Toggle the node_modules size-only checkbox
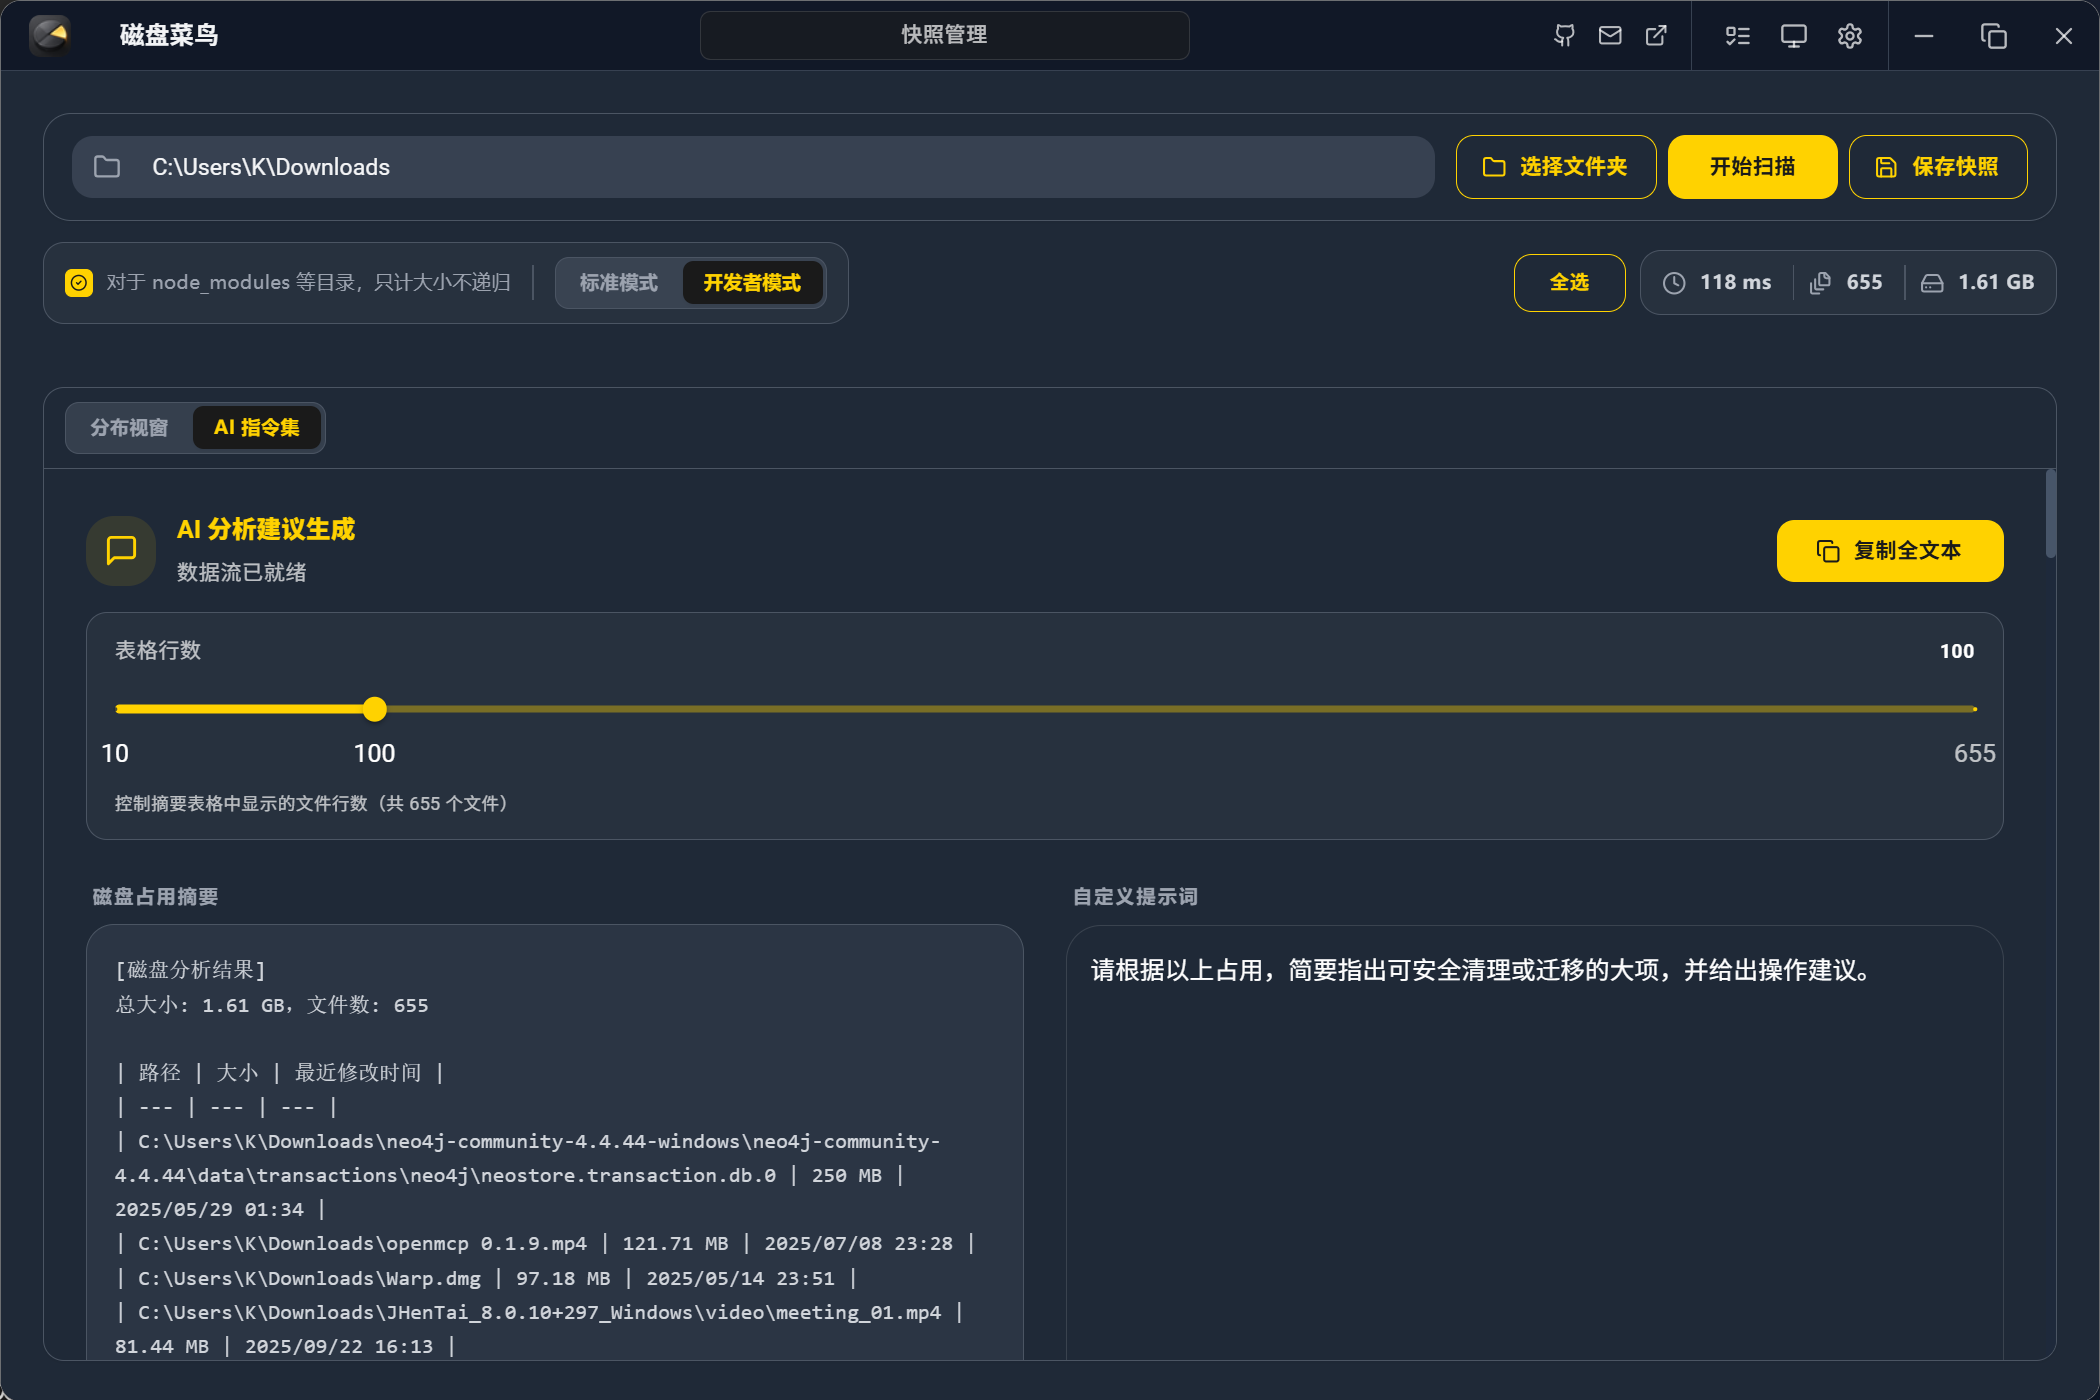This screenshot has width=2100, height=1400. 79,282
